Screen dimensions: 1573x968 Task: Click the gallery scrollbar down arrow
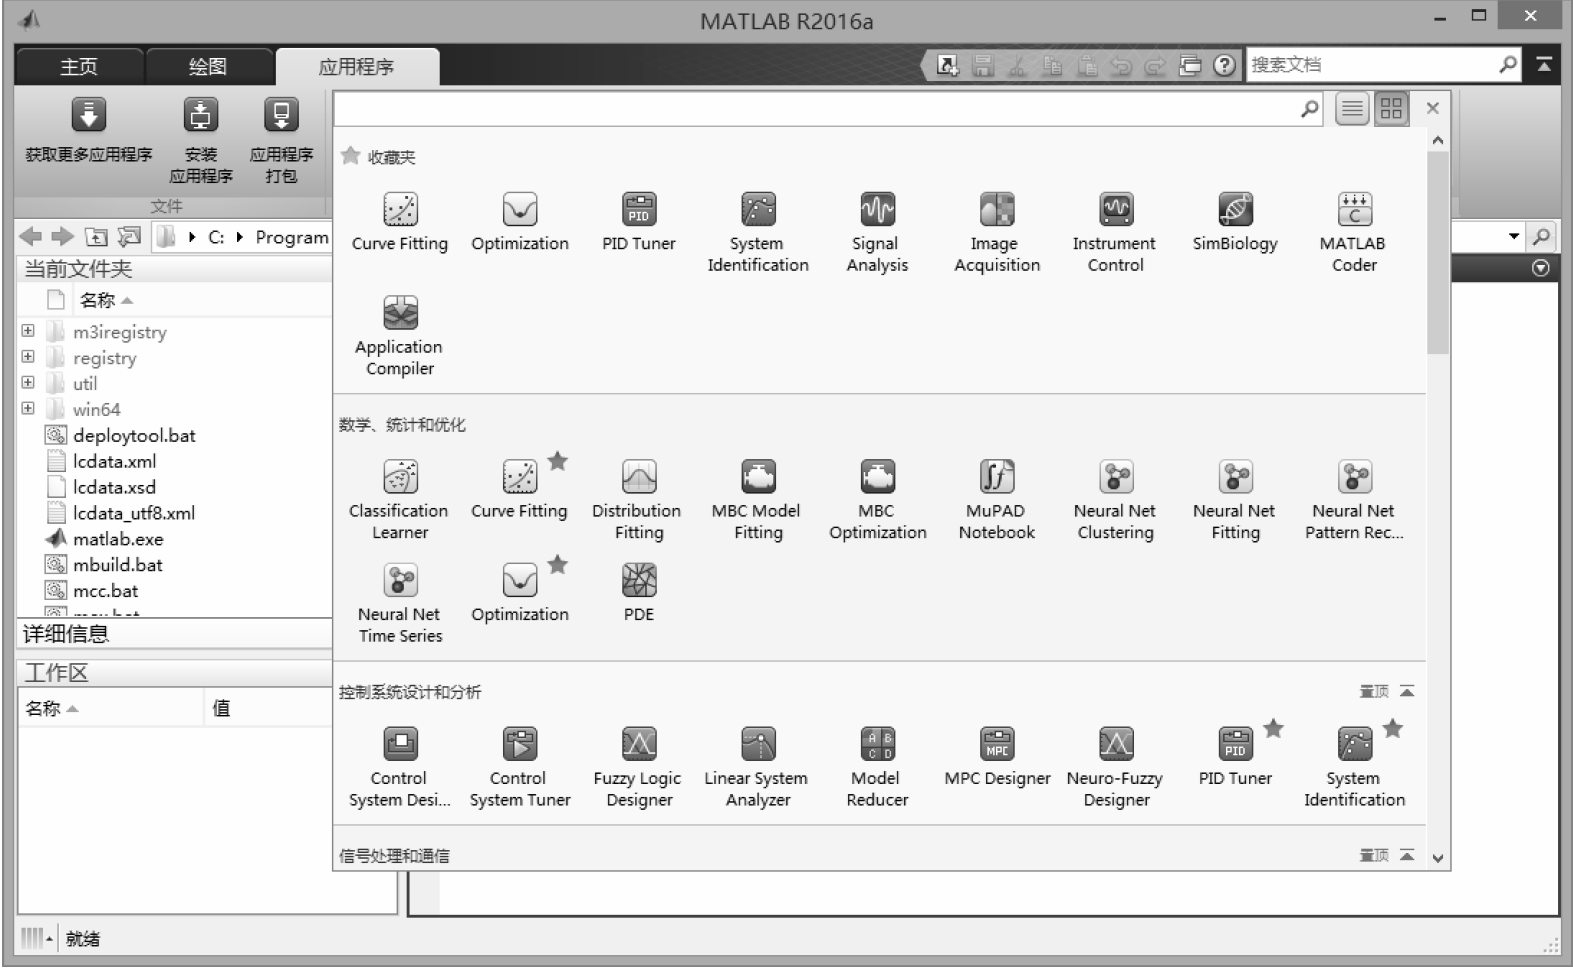point(1438,857)
